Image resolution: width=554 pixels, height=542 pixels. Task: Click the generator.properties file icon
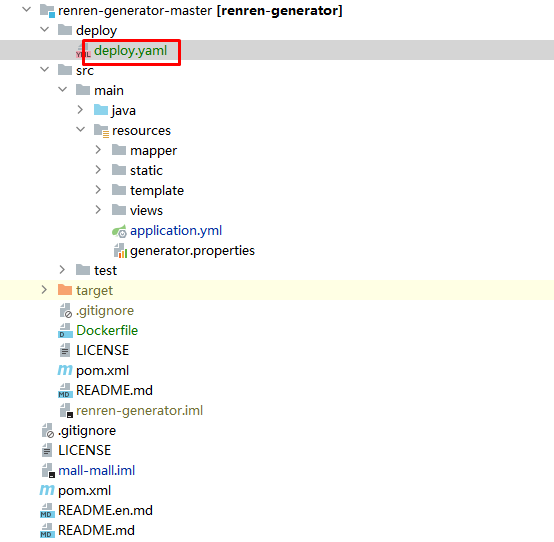[120, 251]
